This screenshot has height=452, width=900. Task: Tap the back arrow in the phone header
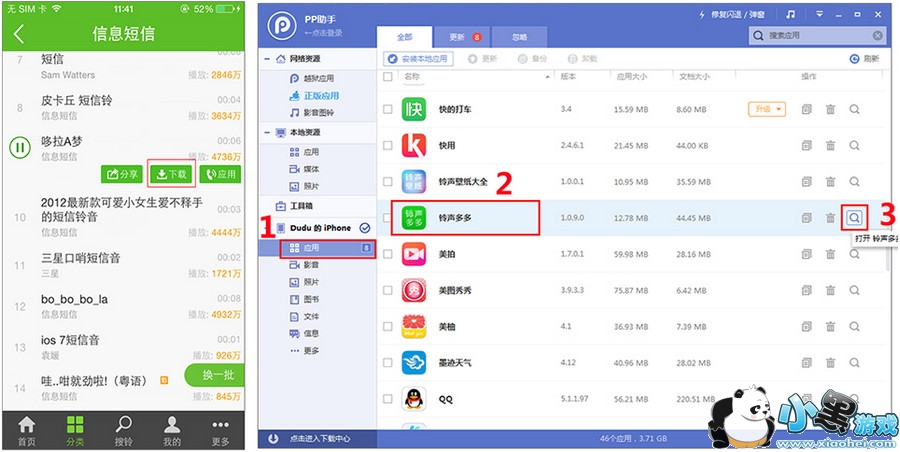coord(18,33)
